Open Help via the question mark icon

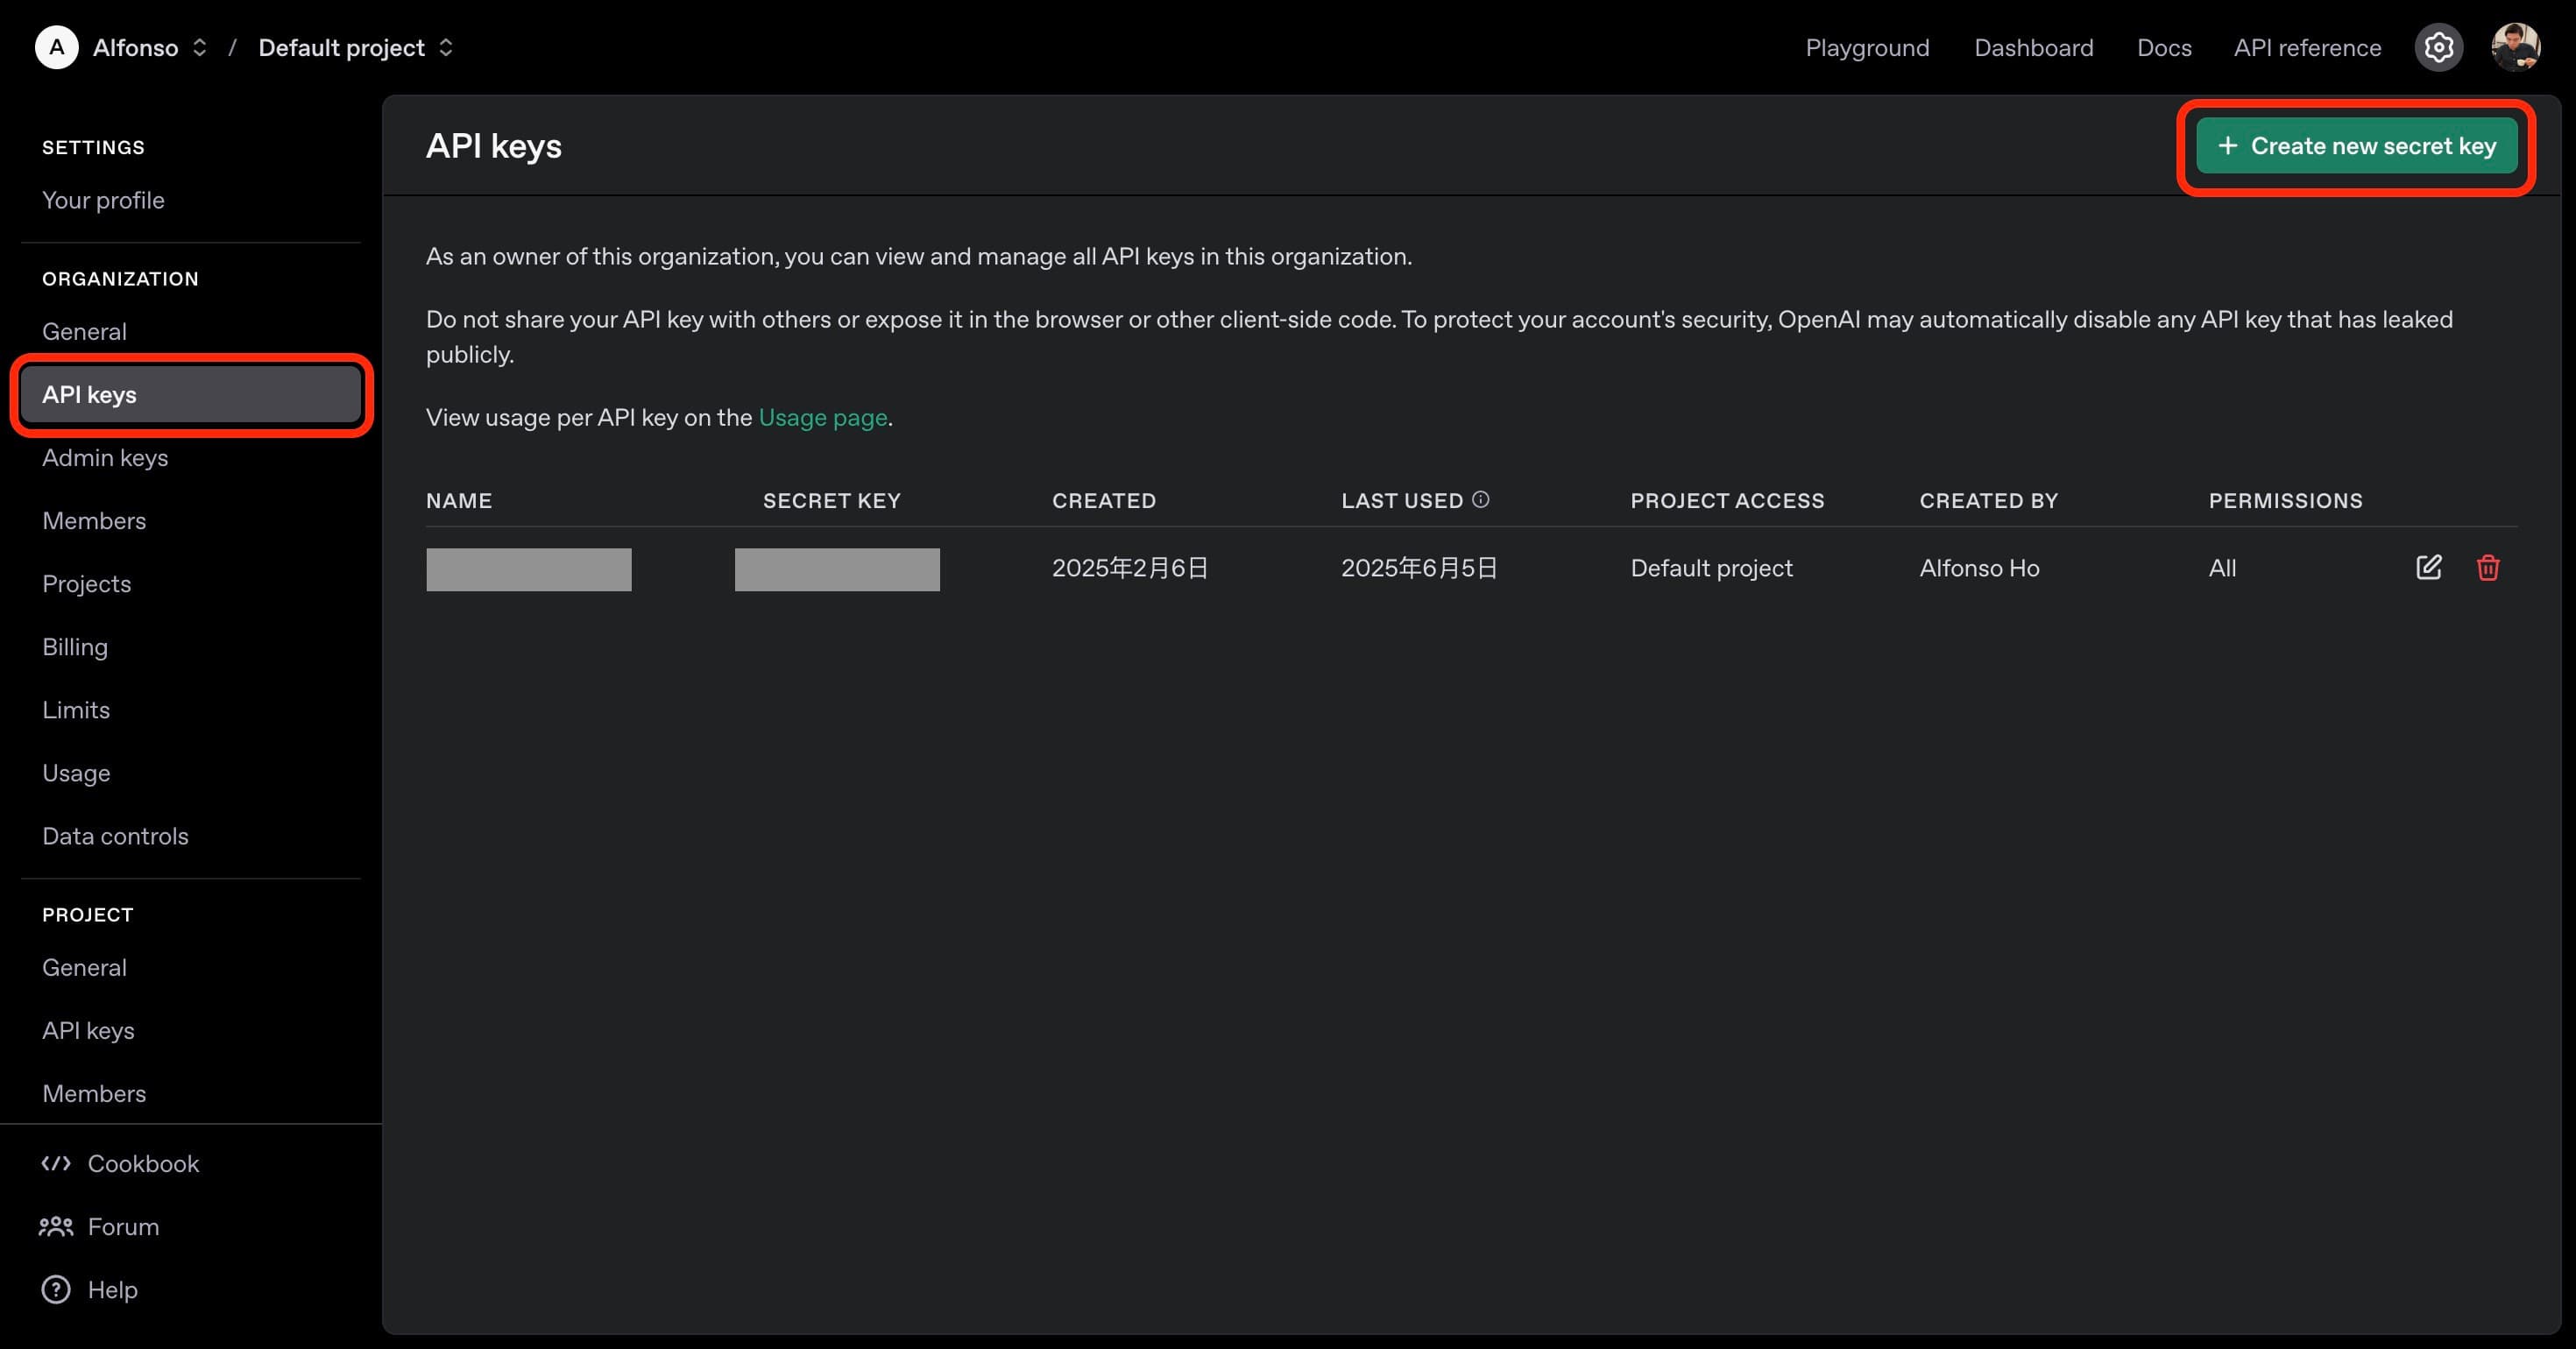pyautogui.click(x=57, y=1289)
